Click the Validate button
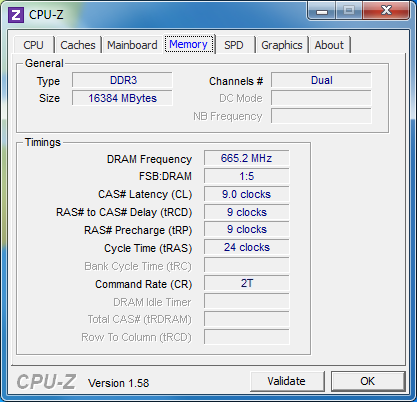The image size is (417, 402). 287,381
